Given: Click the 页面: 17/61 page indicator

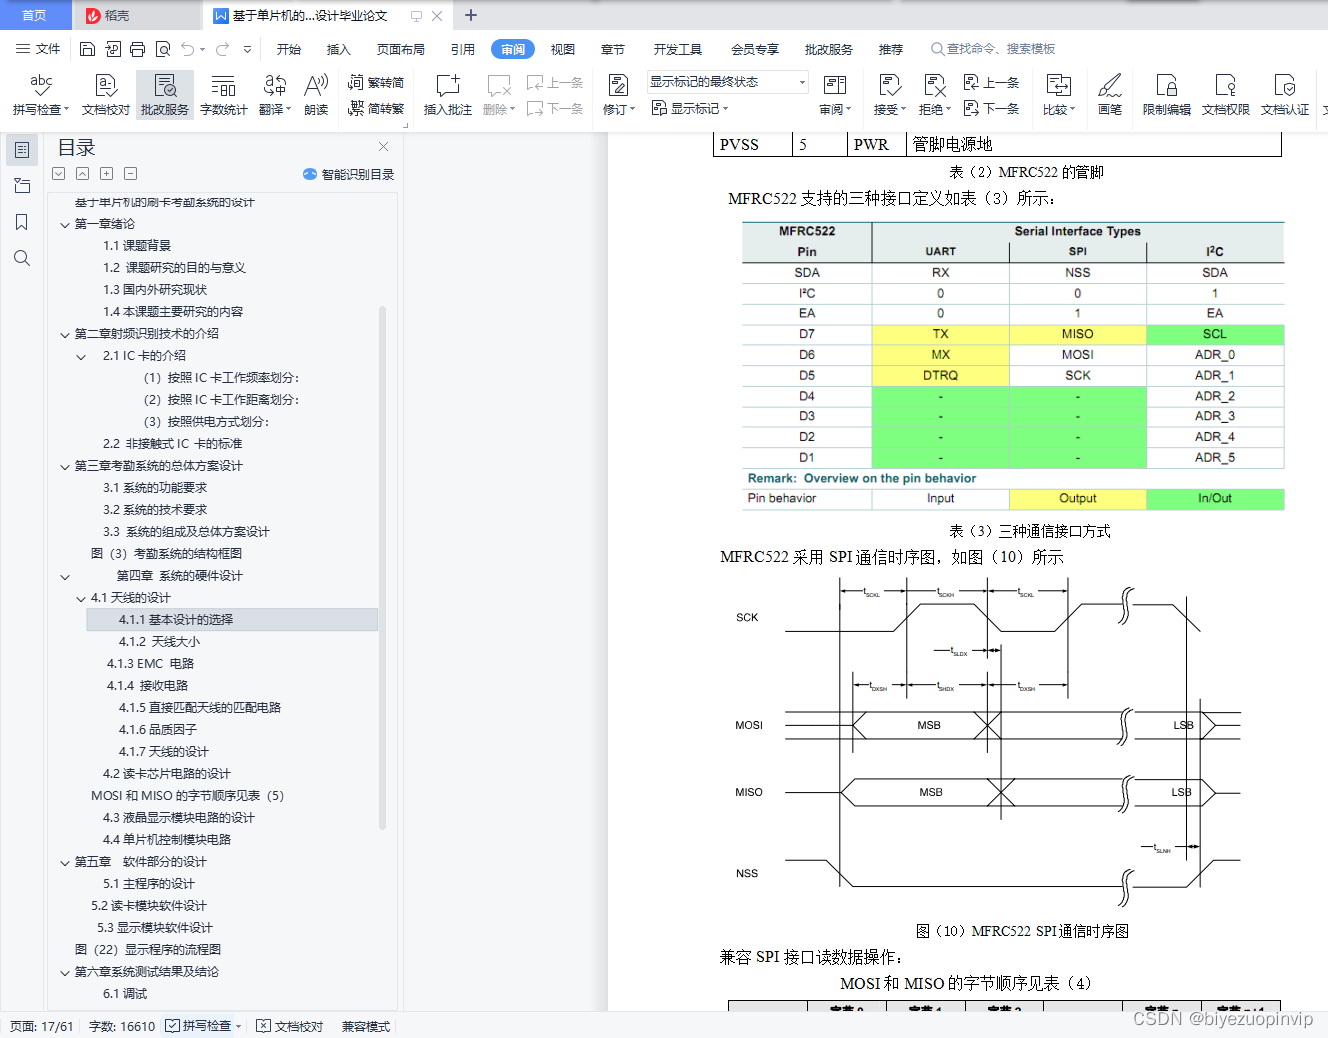Looking at the screenshot, I should pyautogui.click(x=41, y=1026).
